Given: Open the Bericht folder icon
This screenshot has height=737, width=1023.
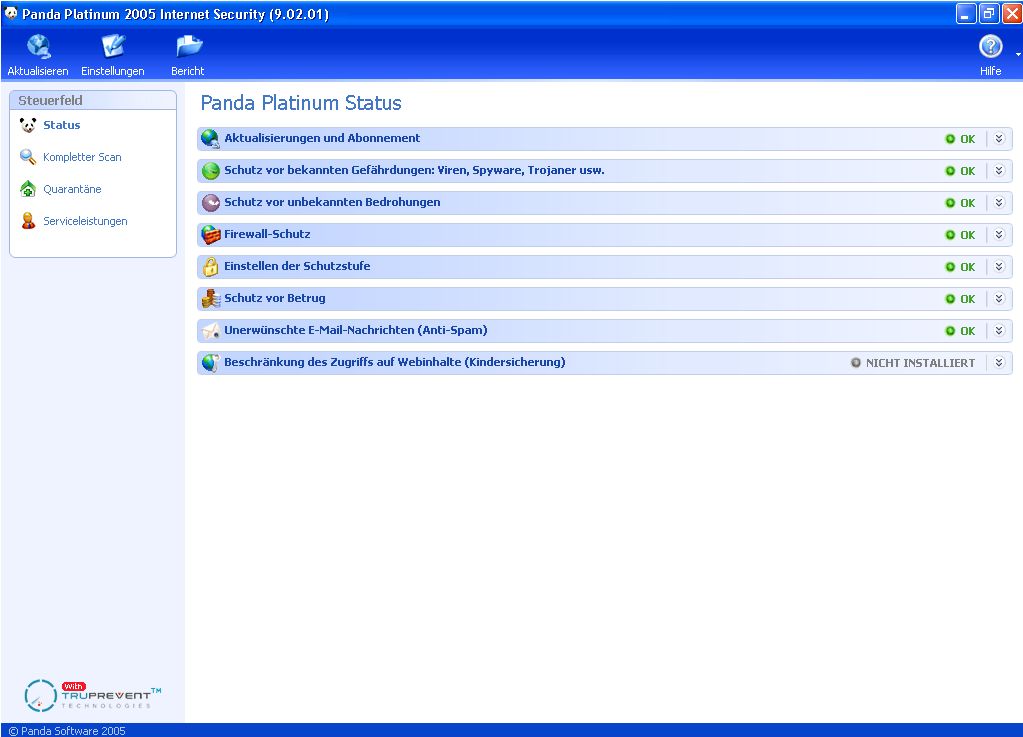Looking at the screenshot, I should [188, 47].
